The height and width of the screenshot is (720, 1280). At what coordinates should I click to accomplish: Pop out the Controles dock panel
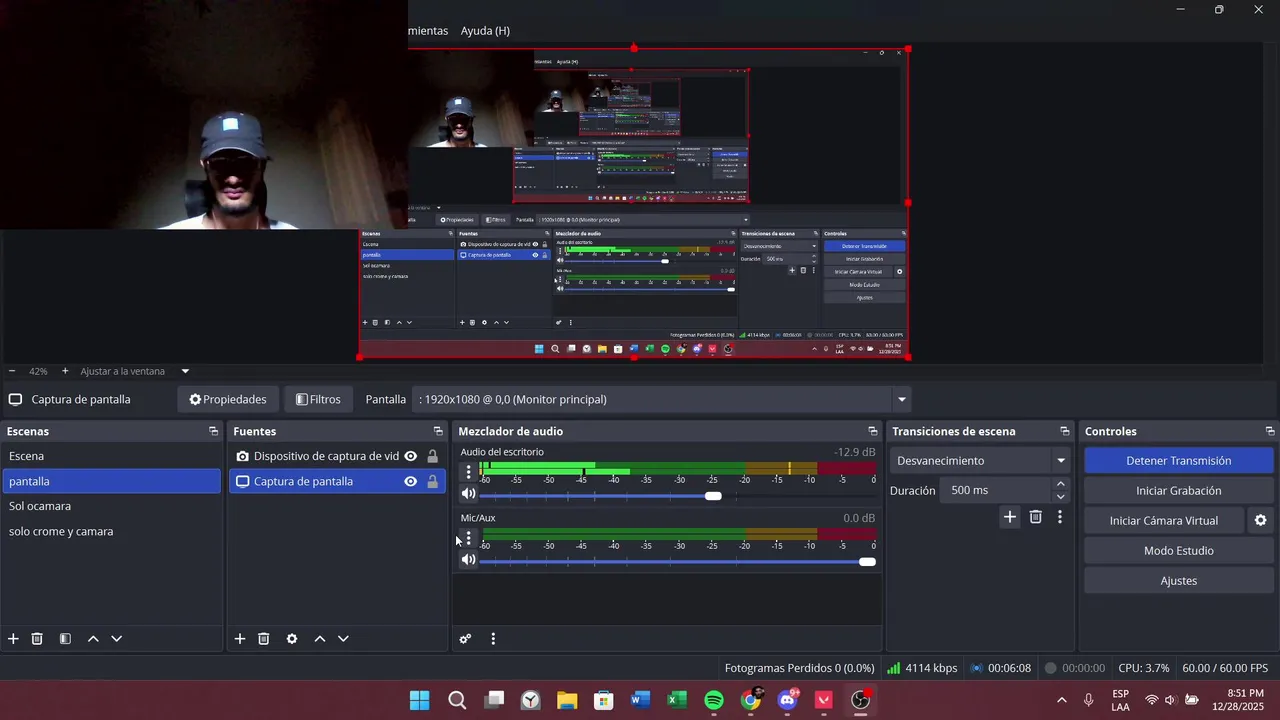(x=1270, y=431)
